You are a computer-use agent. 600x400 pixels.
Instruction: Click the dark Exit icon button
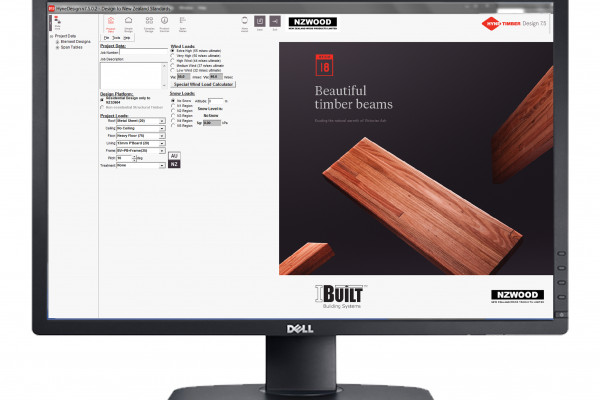275,21
